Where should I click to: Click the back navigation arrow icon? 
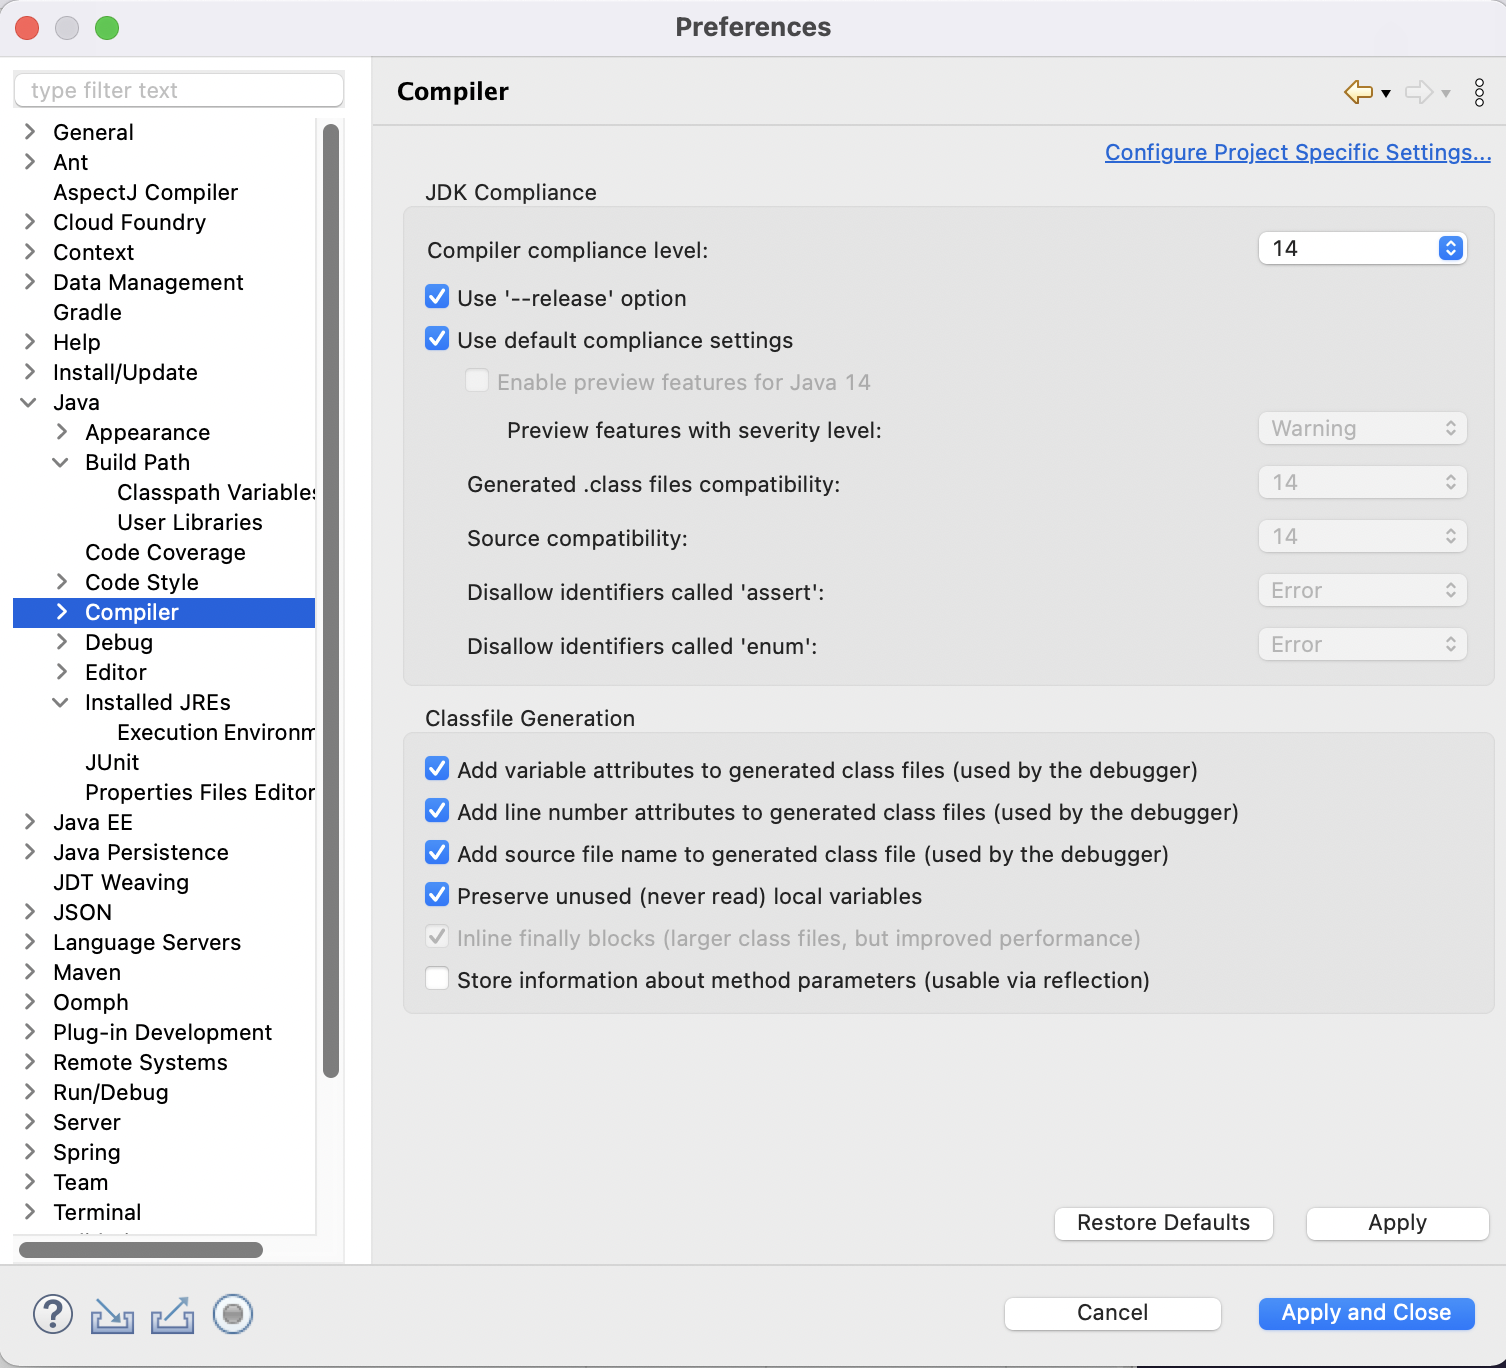click(x=1358, y=92)
